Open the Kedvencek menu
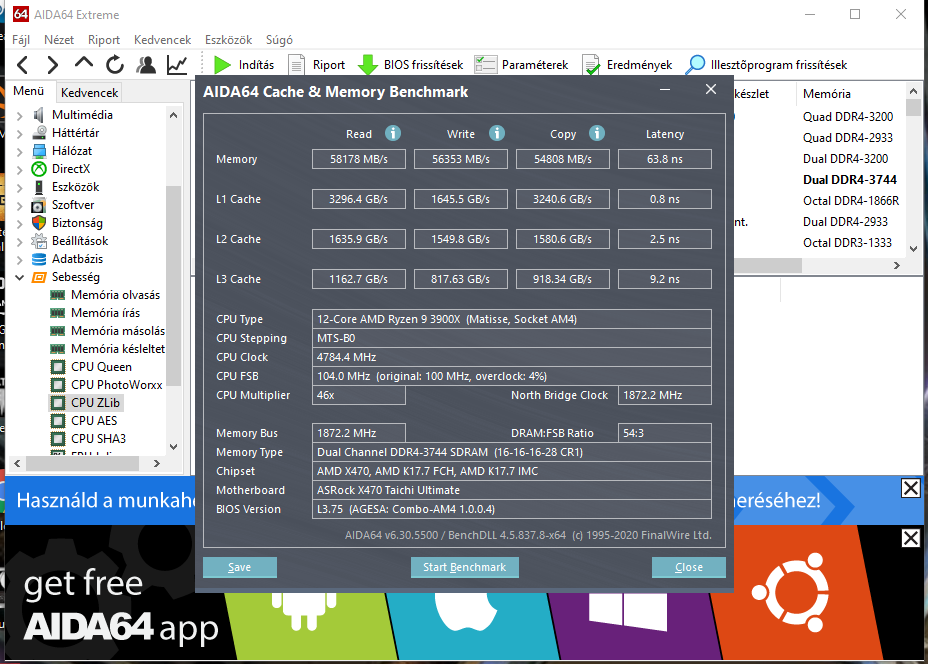 point(162,40)
